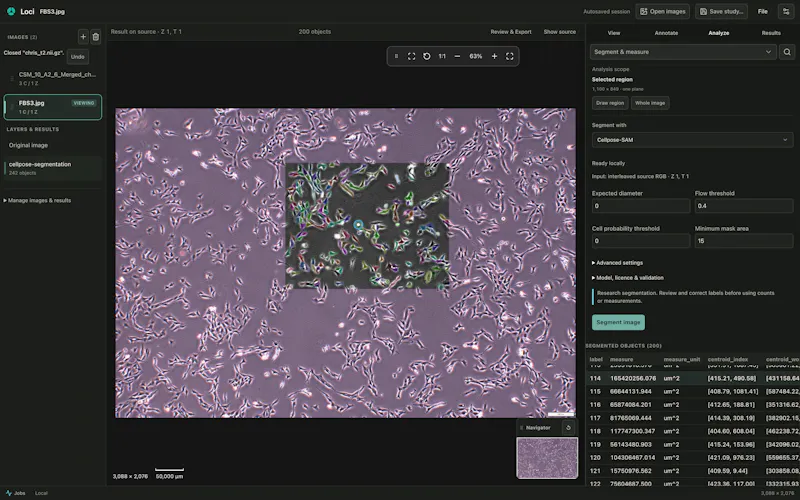Click the Flow threshold field
800x500 pixels.
click(x=744, y=206)
